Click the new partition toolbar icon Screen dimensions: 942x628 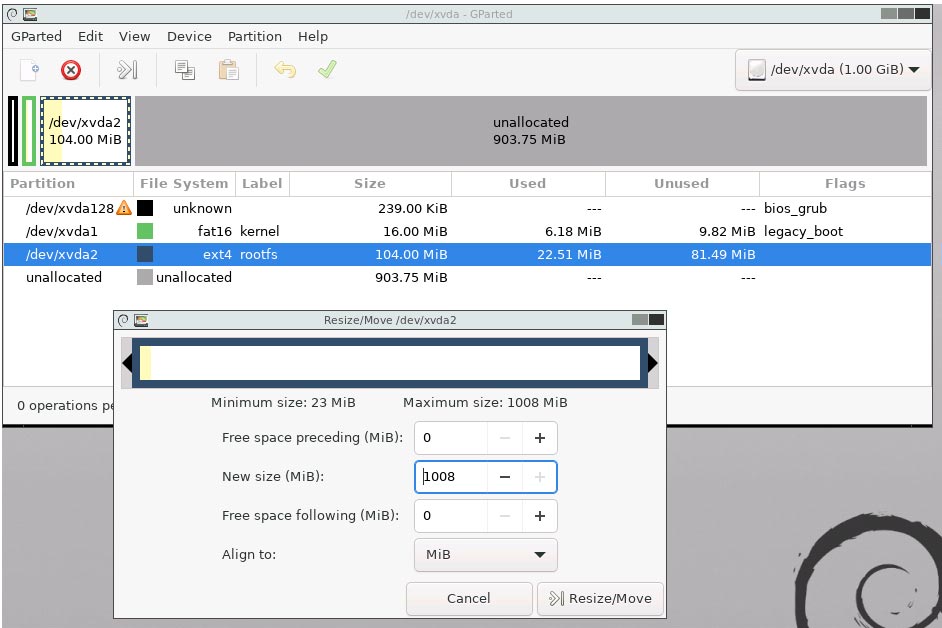coord(30,70)
